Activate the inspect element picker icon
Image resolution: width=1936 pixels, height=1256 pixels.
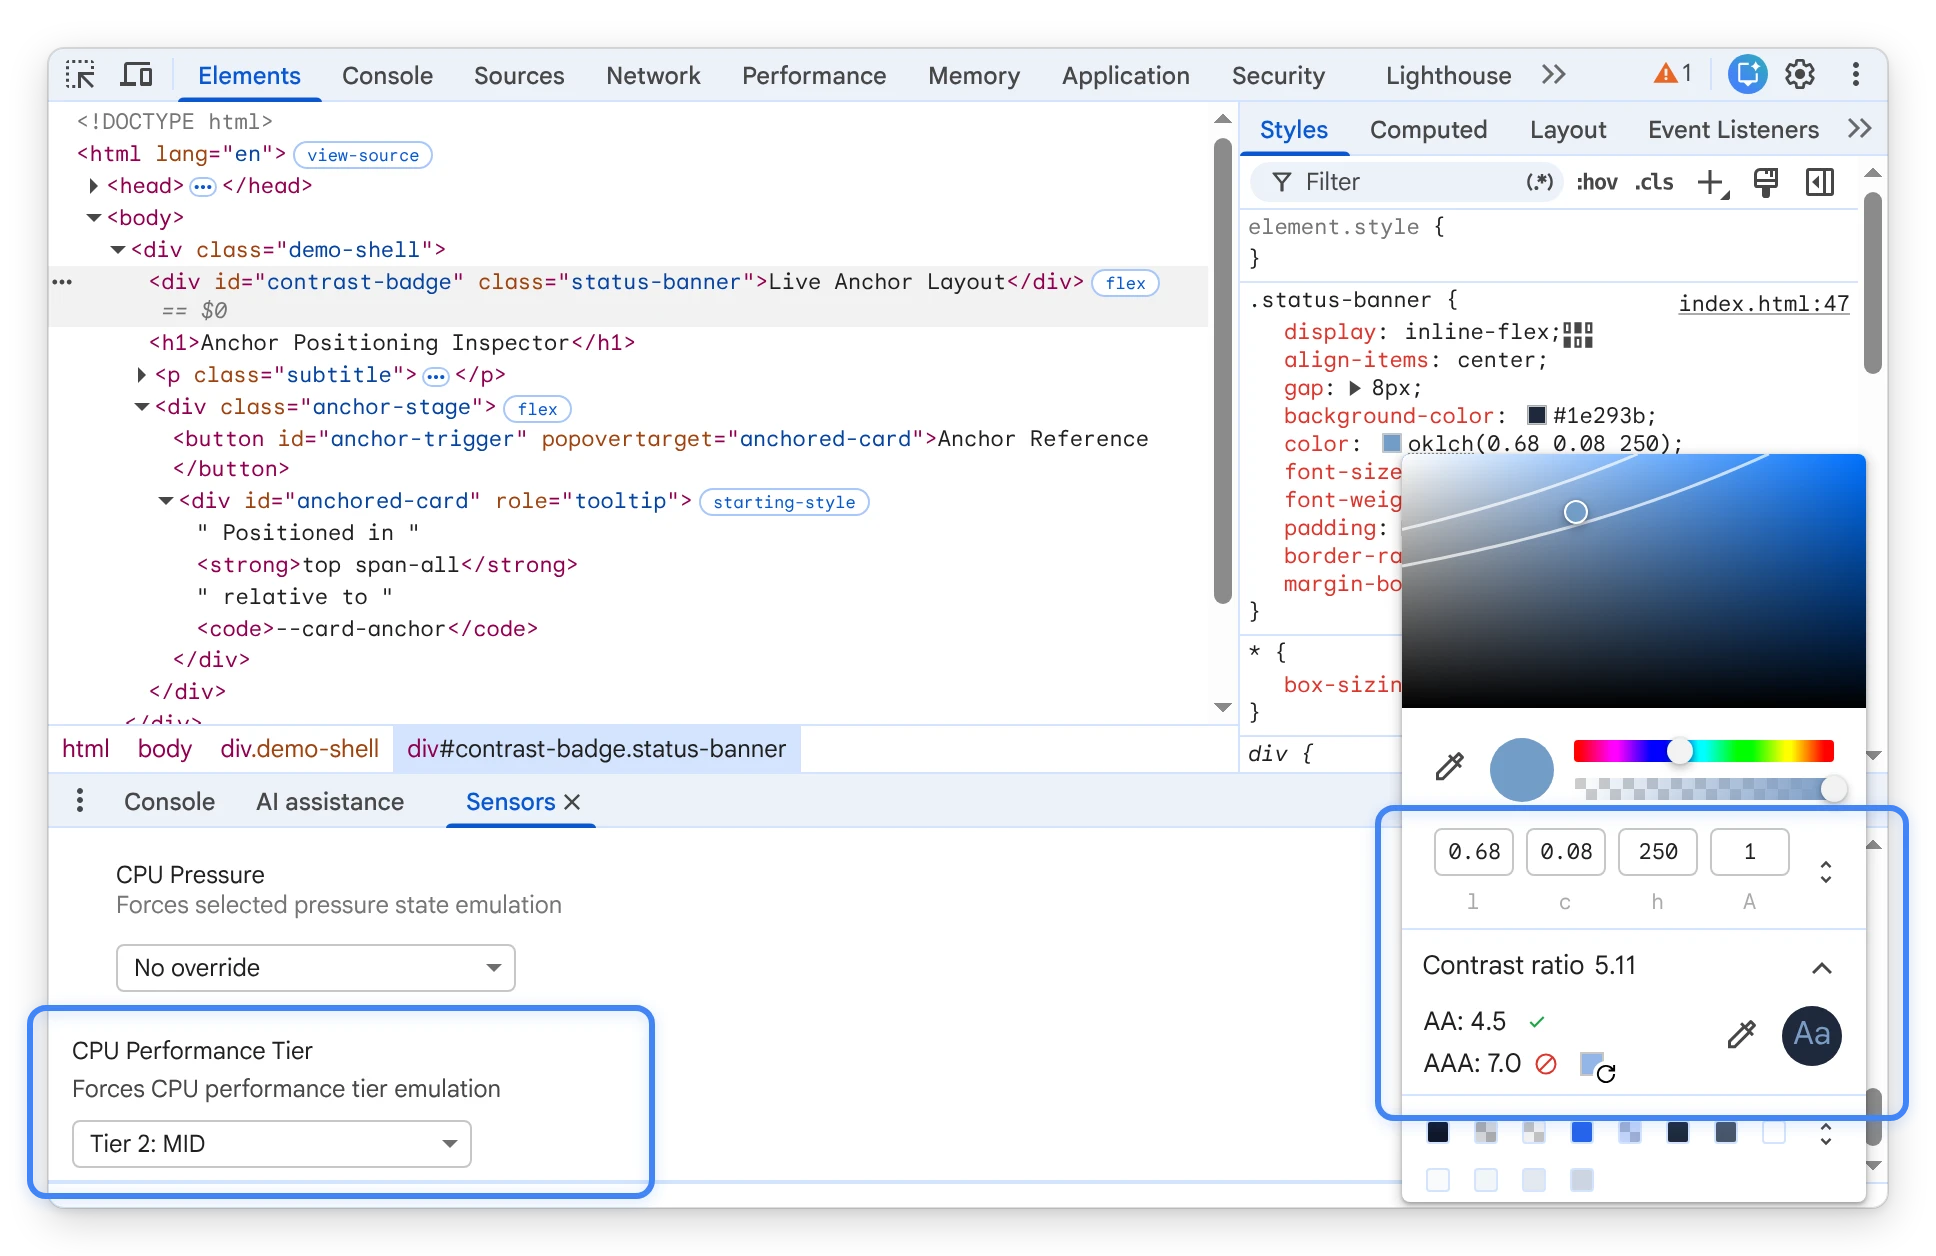(81, 75)
